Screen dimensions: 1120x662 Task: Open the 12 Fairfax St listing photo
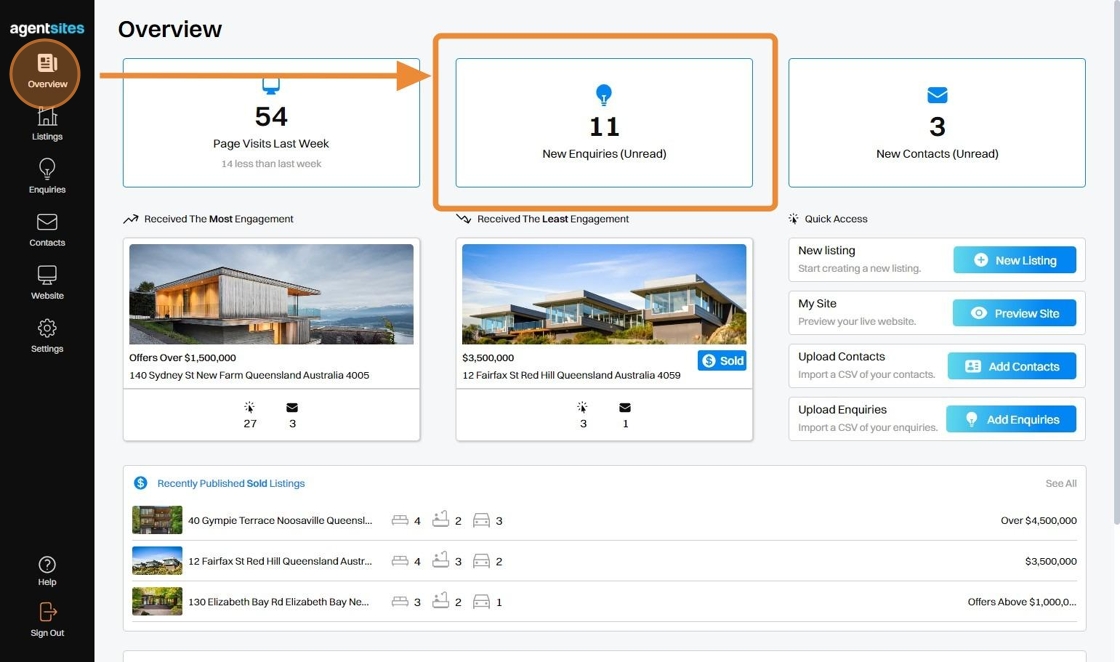click(x=604, y=294)
